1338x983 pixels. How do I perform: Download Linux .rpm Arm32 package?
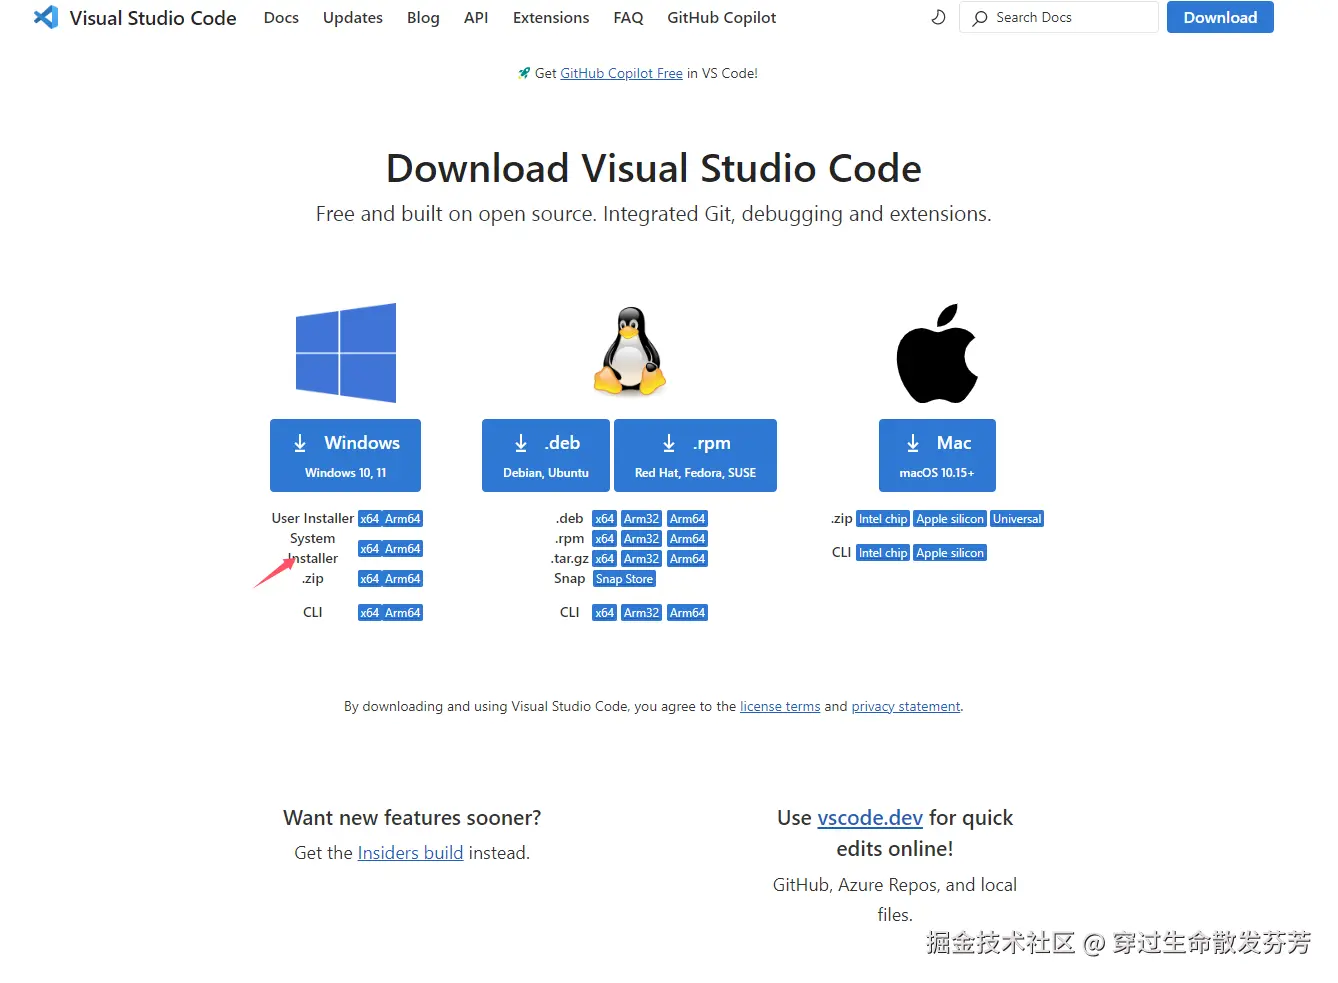point(641,539)
